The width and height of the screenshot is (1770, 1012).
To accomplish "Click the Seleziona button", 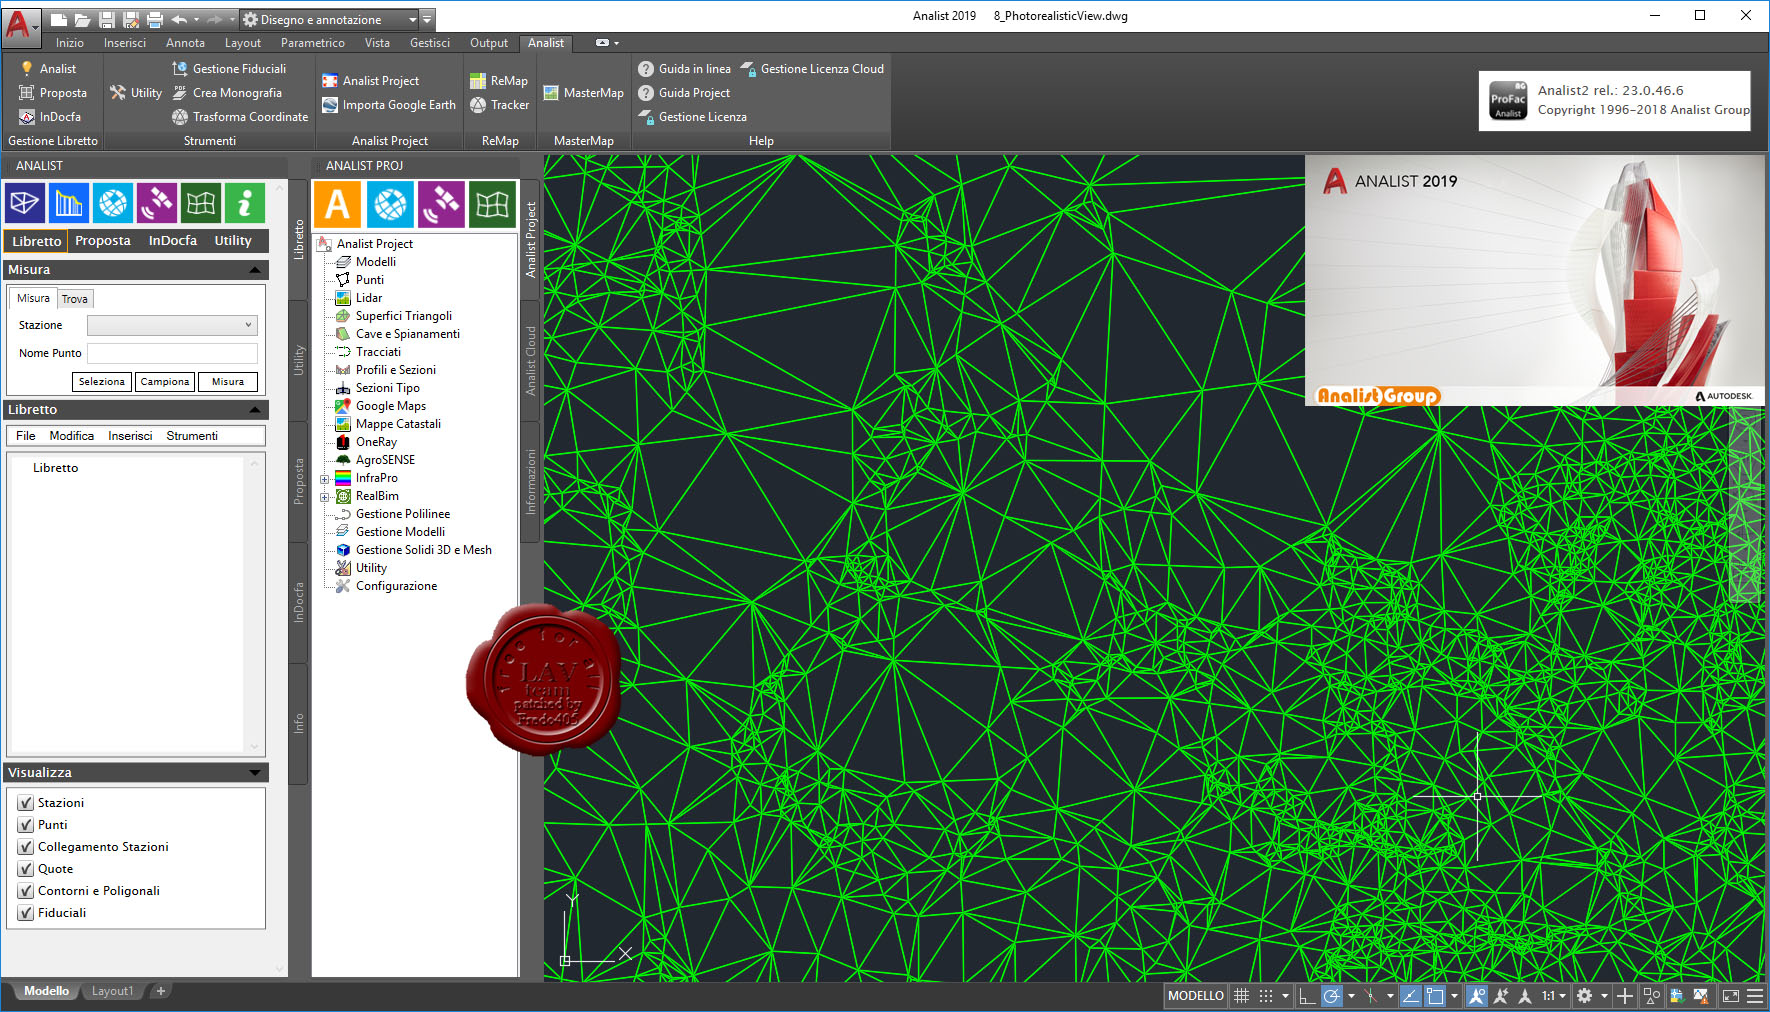I will coord(102,382).
